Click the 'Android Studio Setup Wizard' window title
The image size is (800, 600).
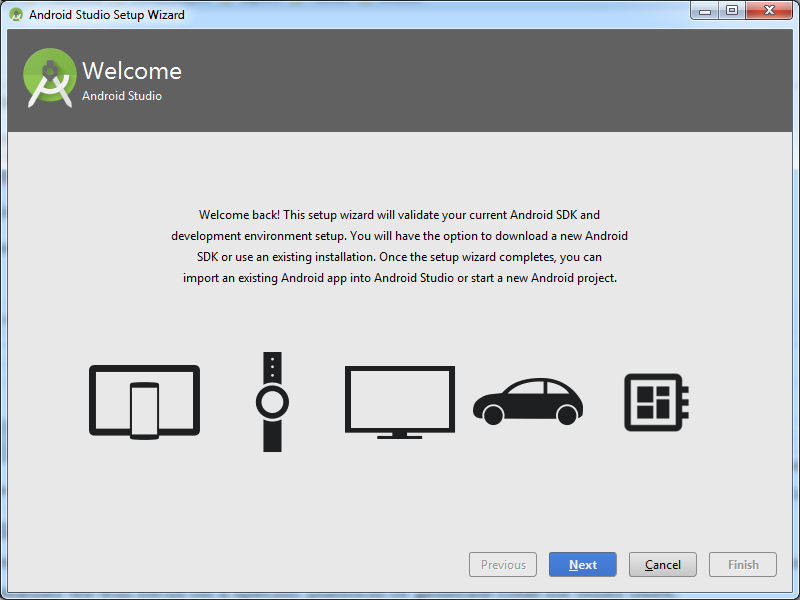coord(107,15)
